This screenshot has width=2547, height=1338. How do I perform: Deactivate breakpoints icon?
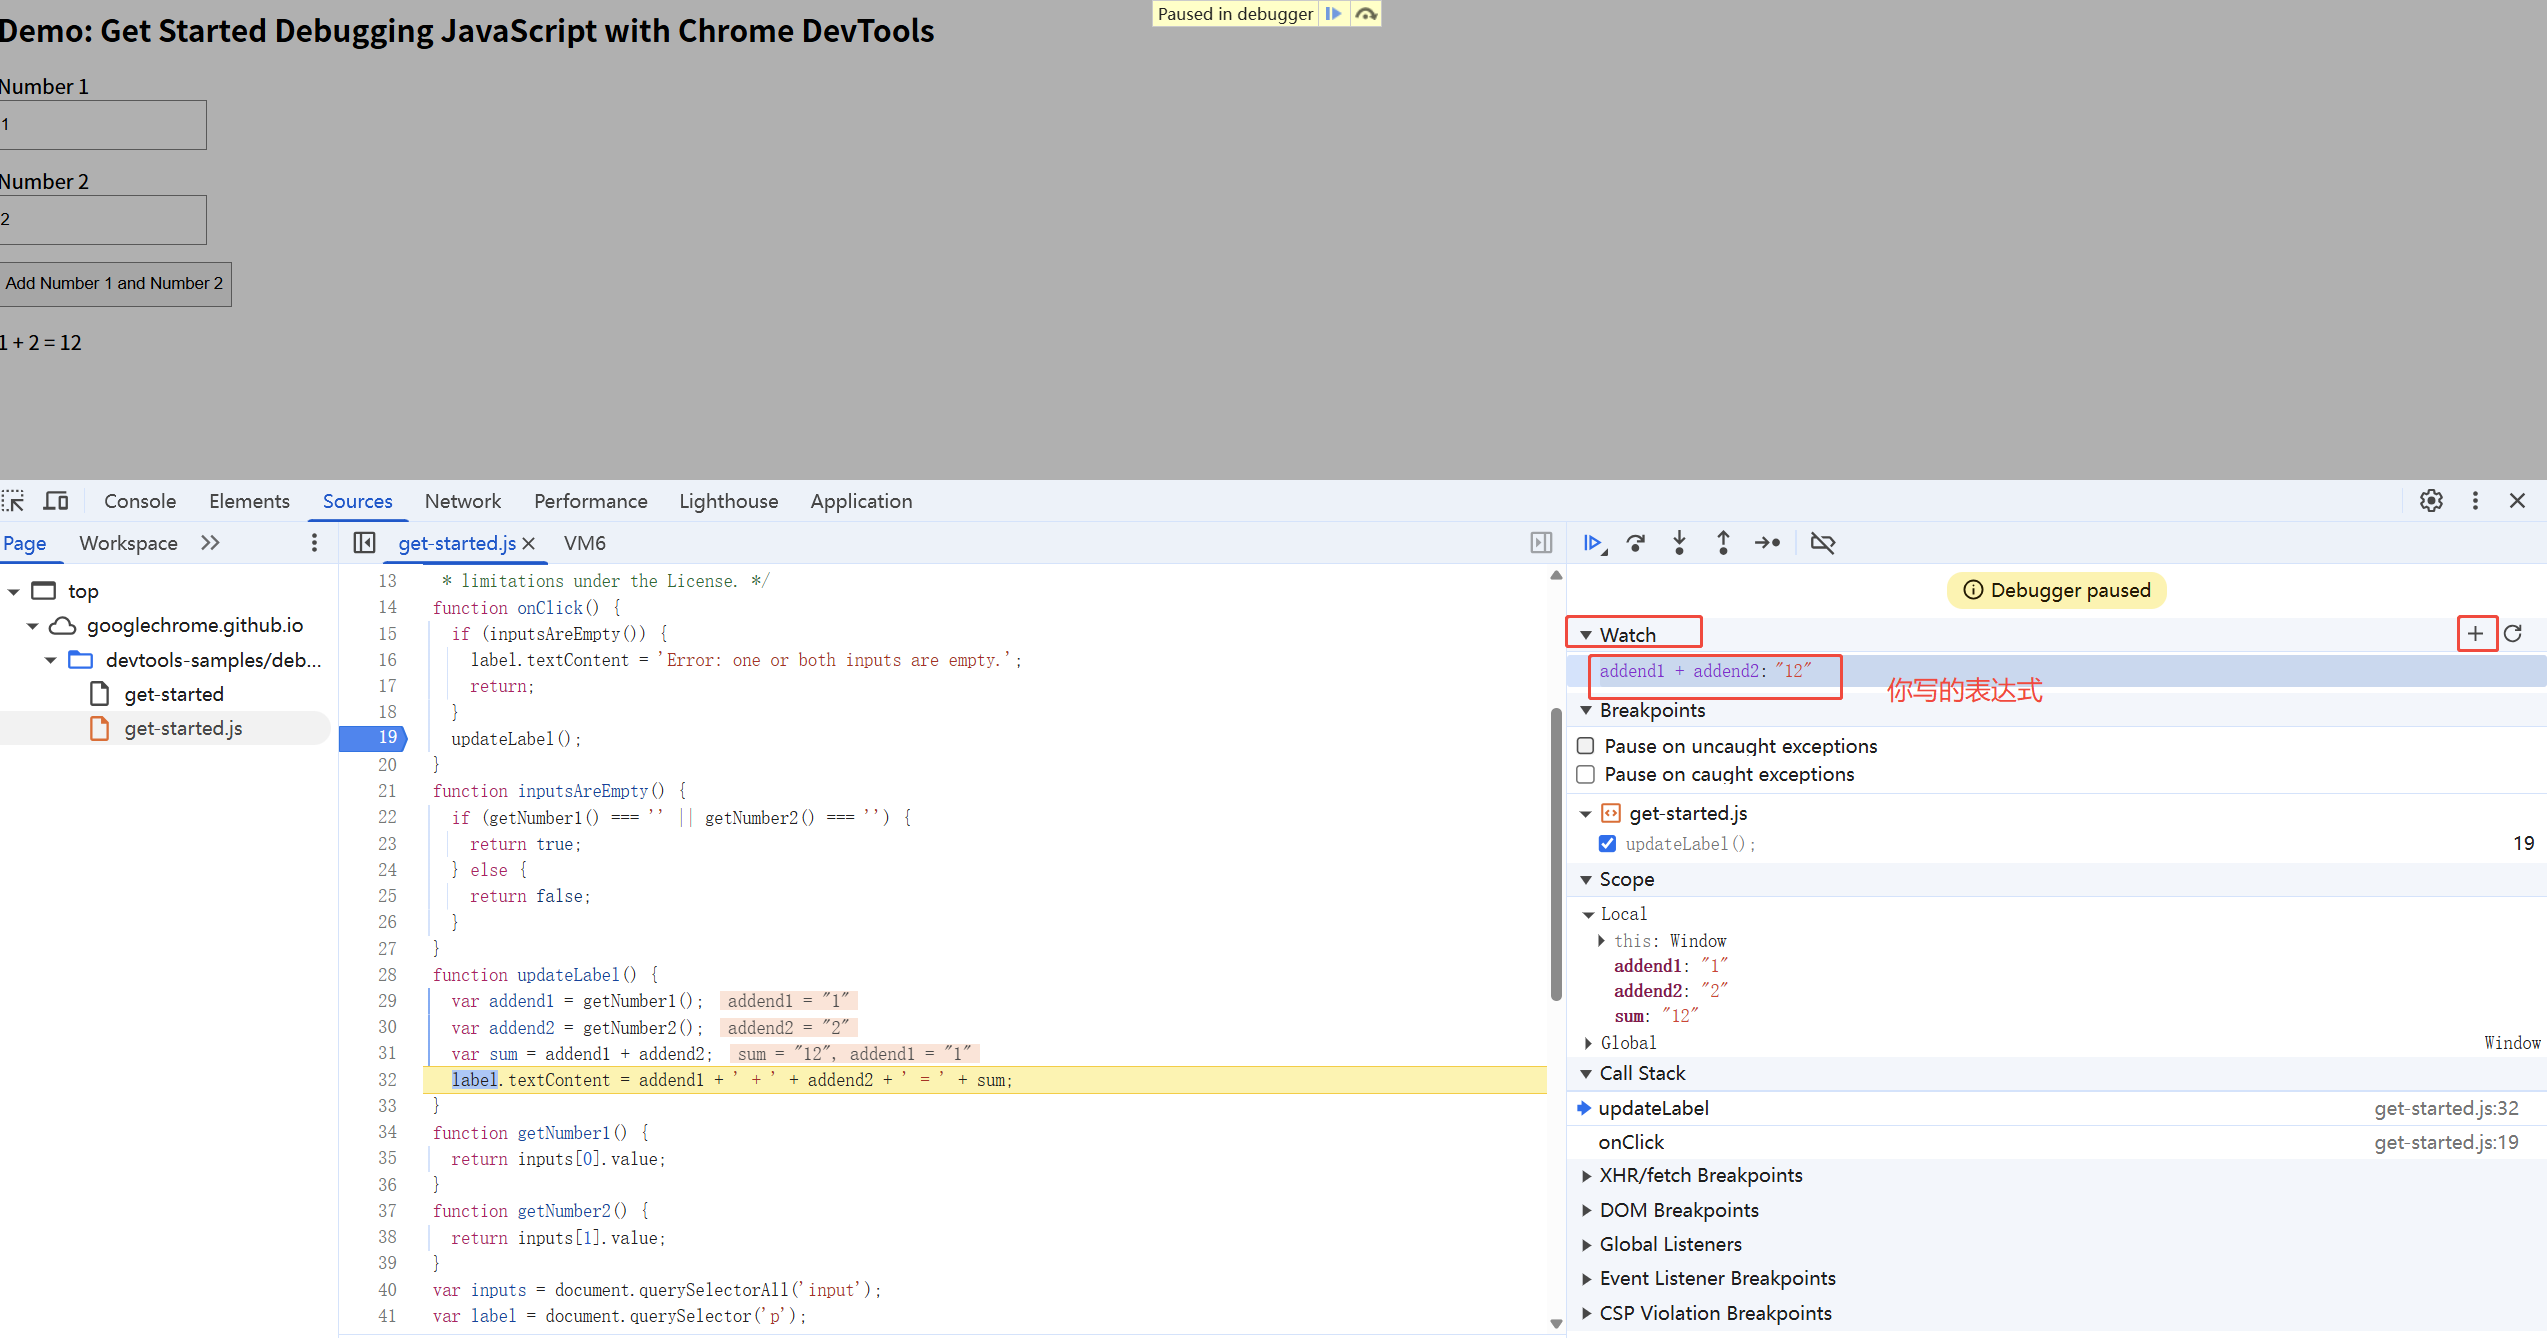[1823, 543]
